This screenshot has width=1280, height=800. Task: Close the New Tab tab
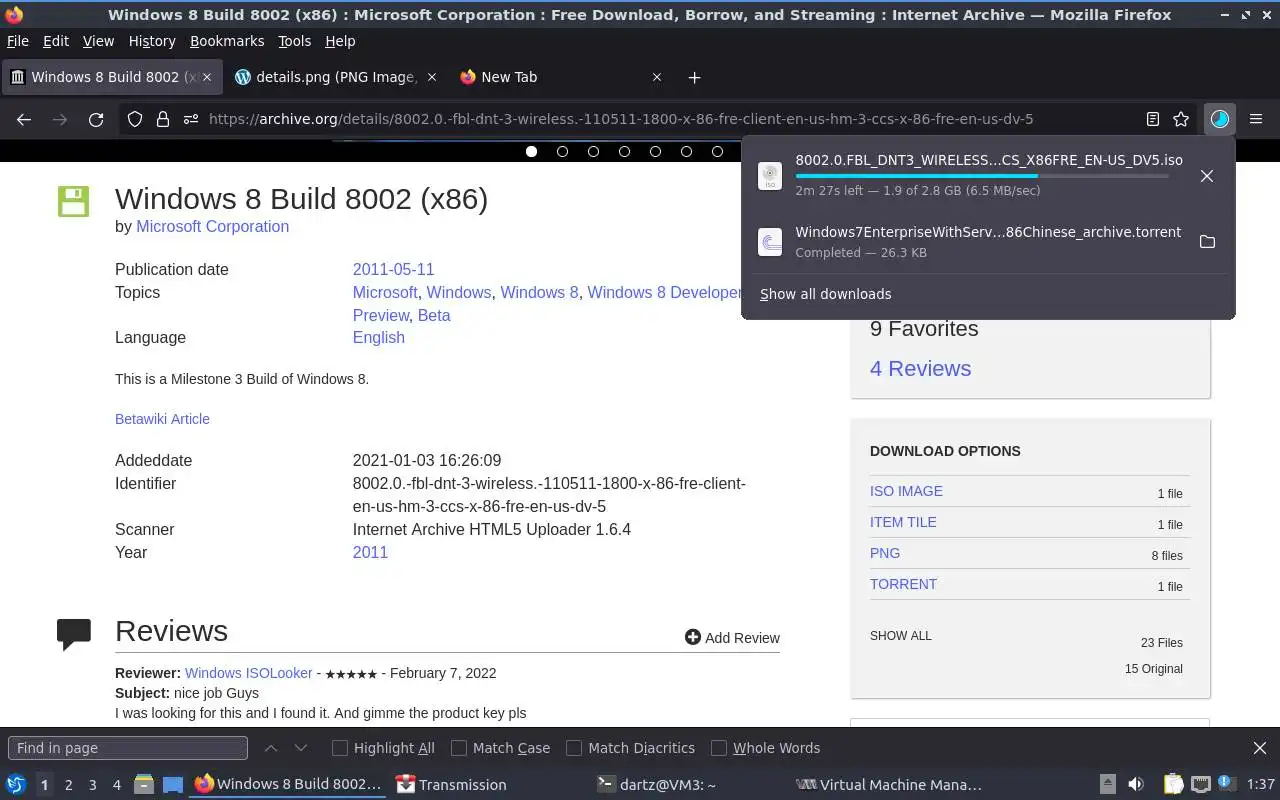coord(657,77)
